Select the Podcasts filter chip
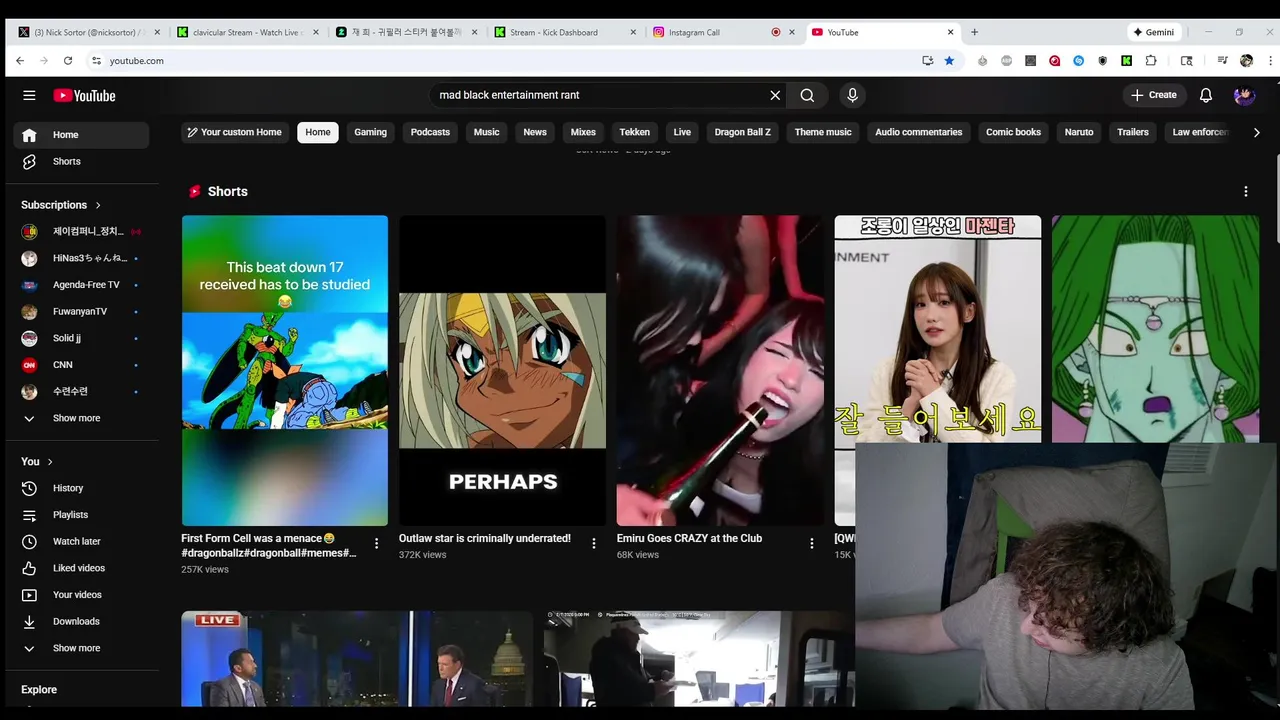The image size is (1280, 720). (430, 132)
